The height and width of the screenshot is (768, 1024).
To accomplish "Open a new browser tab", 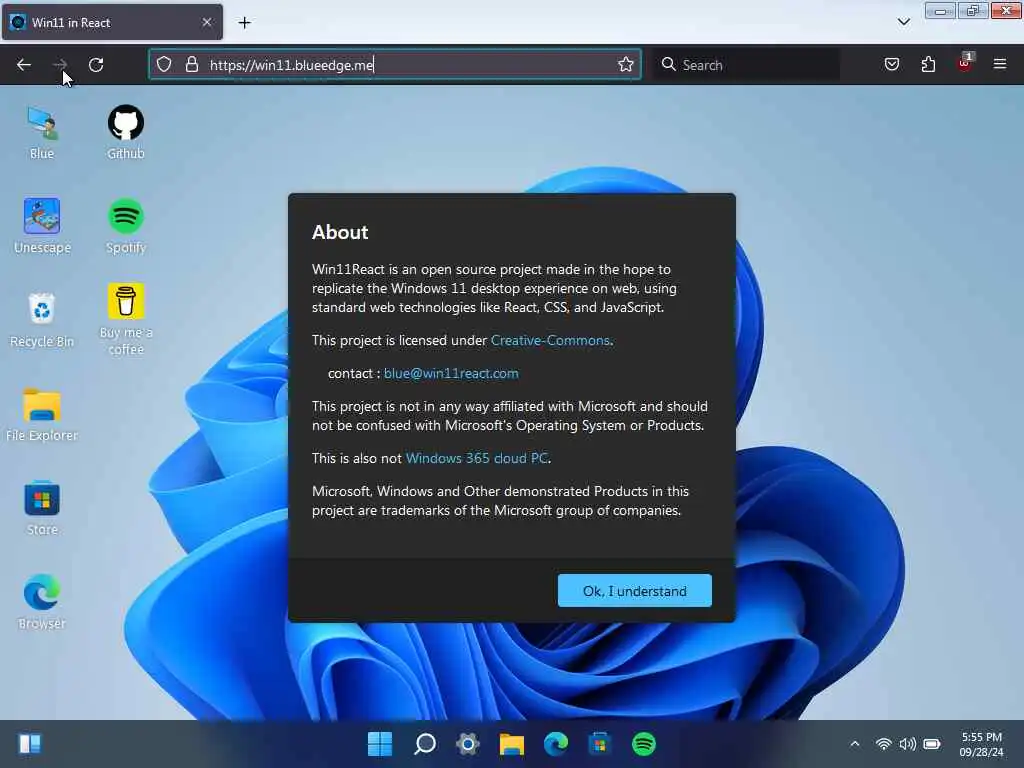I will (x=244, y=23).
